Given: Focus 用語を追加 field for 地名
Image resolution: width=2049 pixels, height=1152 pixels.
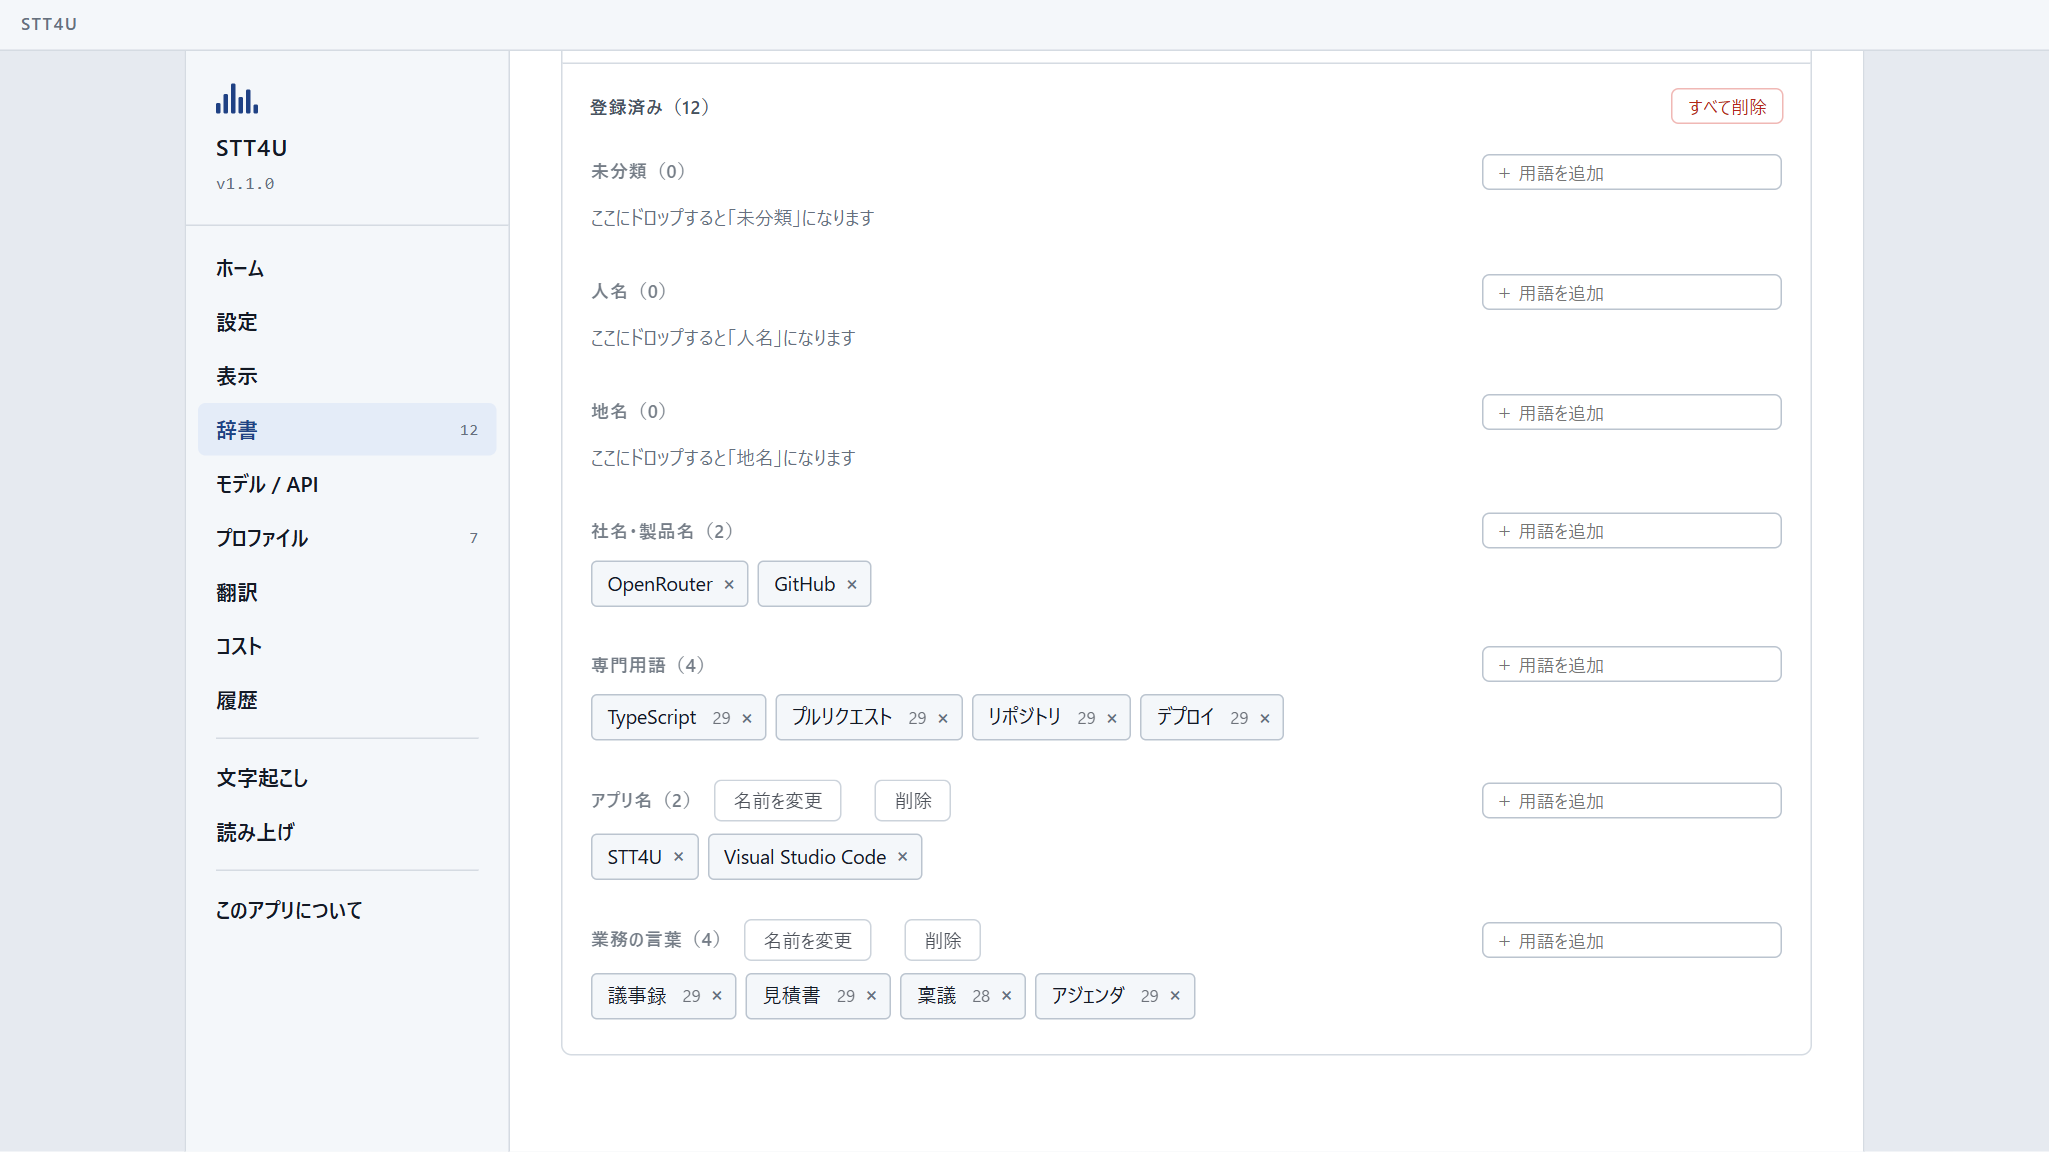Looking at the screenshot, I should (x=1632, y=413).
